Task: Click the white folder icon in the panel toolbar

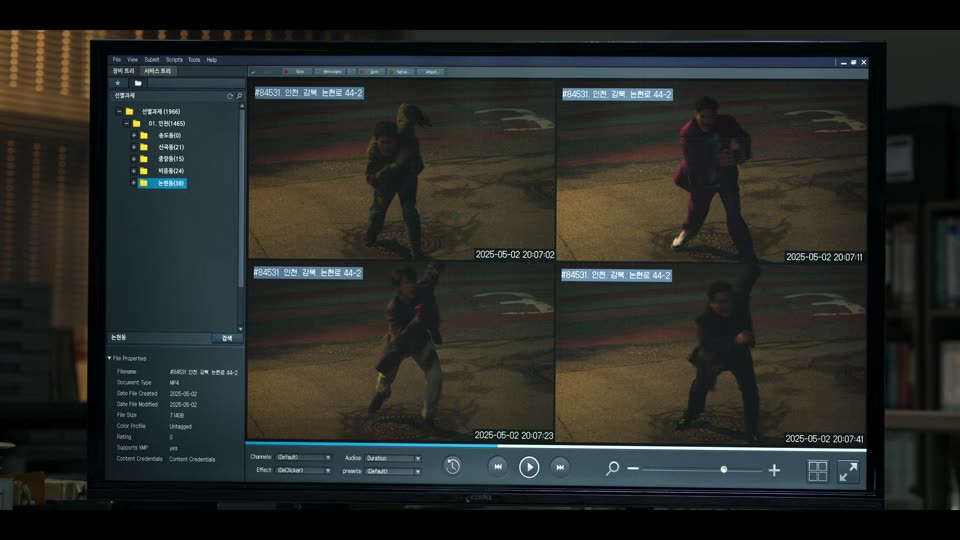Action: click(x=138, y=83)
